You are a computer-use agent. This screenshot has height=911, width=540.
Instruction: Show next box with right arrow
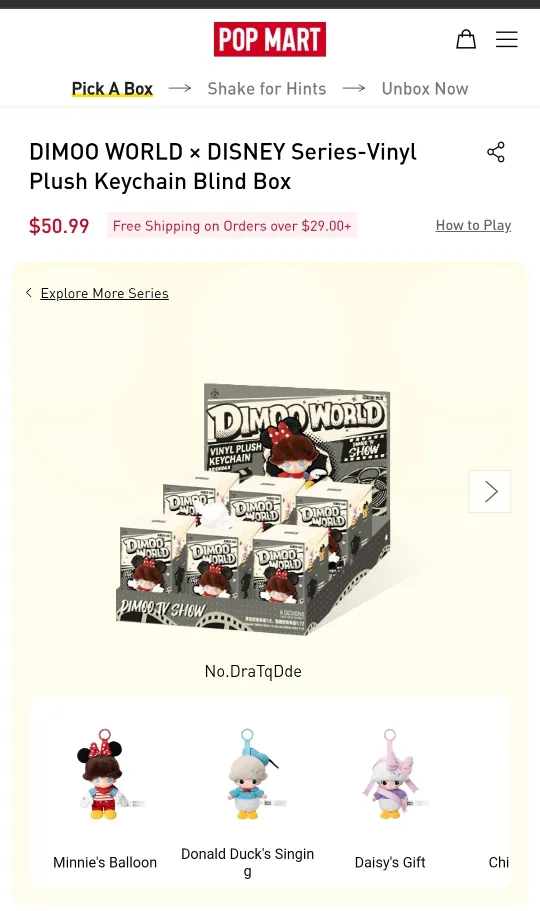point(489,492)
